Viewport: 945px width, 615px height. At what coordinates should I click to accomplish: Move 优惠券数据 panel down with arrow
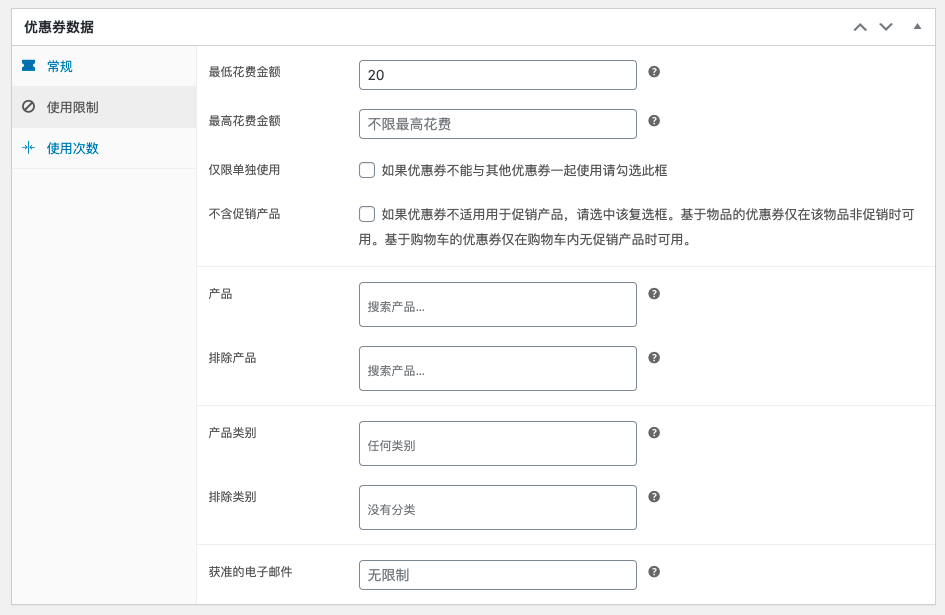pos(886,27)
